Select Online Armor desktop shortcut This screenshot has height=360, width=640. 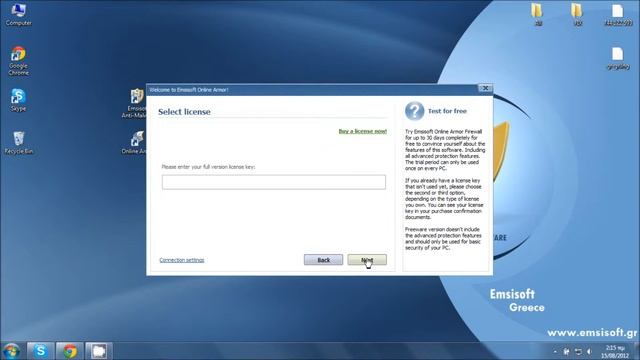click(x=135, y=142)
